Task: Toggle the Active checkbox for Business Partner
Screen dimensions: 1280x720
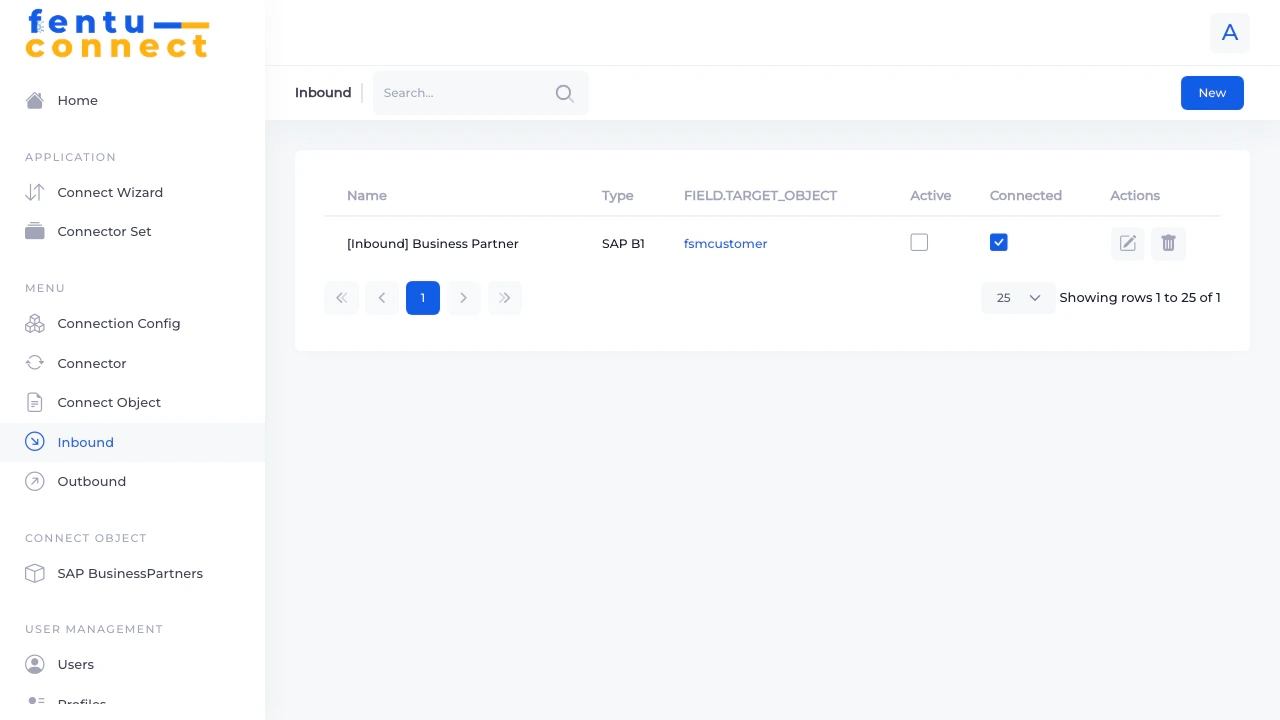Action: tap(919, 242)
